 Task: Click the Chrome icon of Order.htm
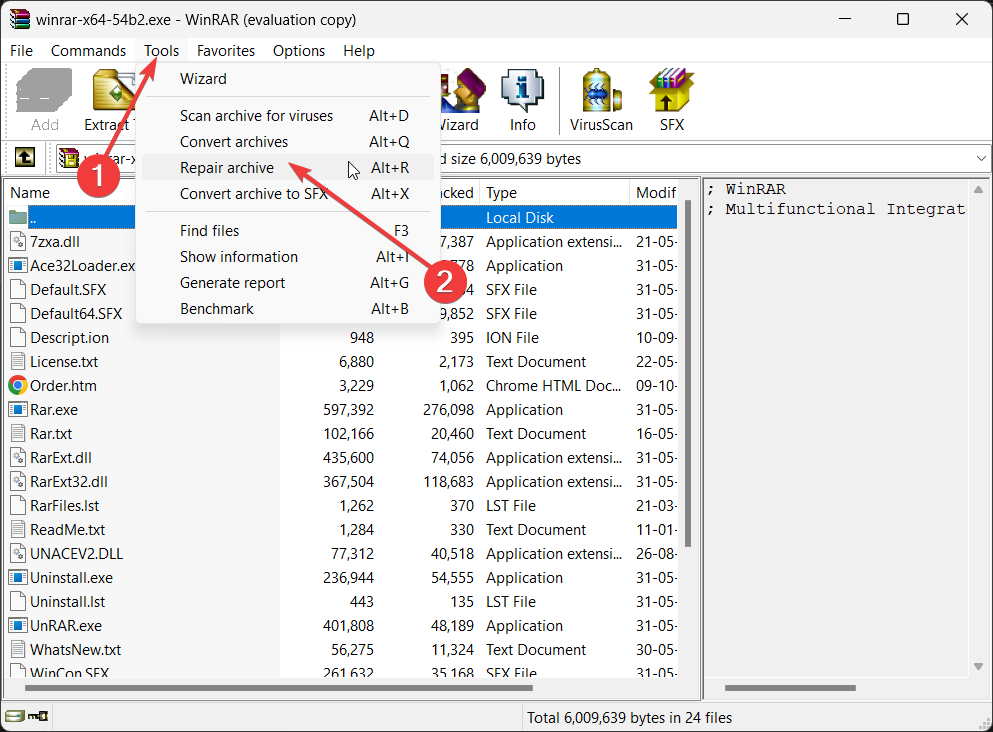pyautogui.click(x=18, y=385)
